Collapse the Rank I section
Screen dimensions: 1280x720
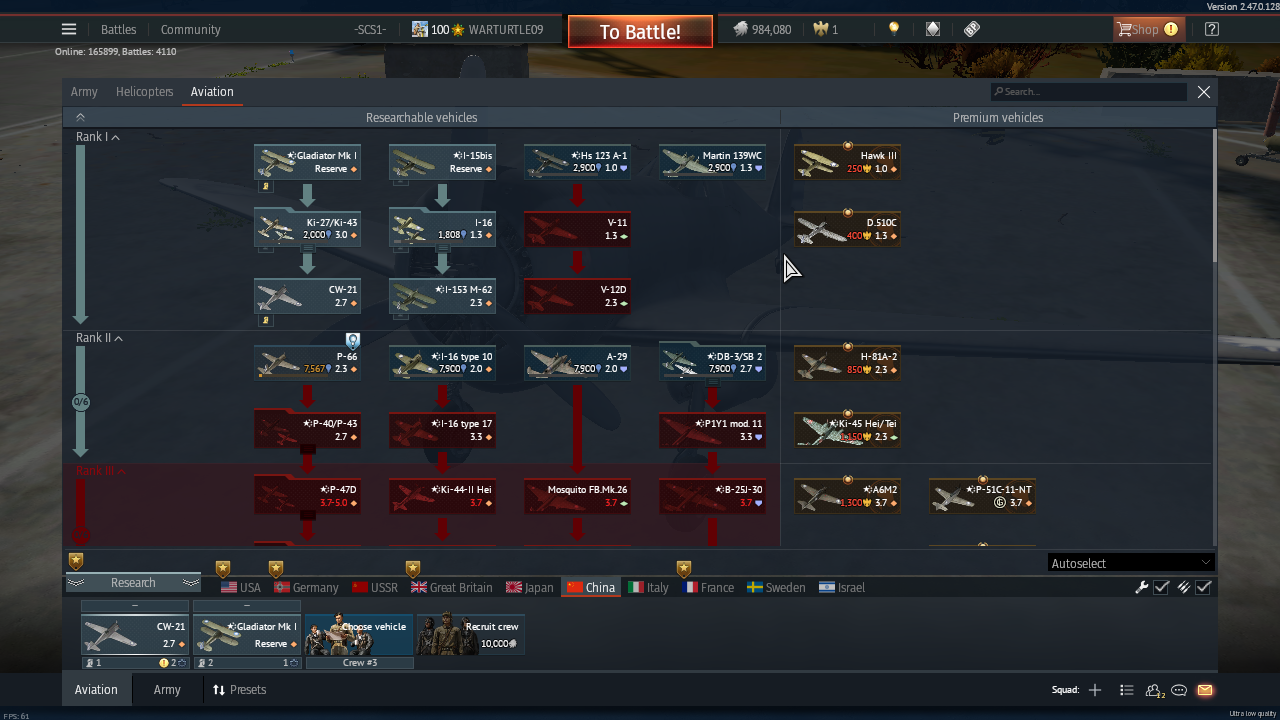coord(98,137)
